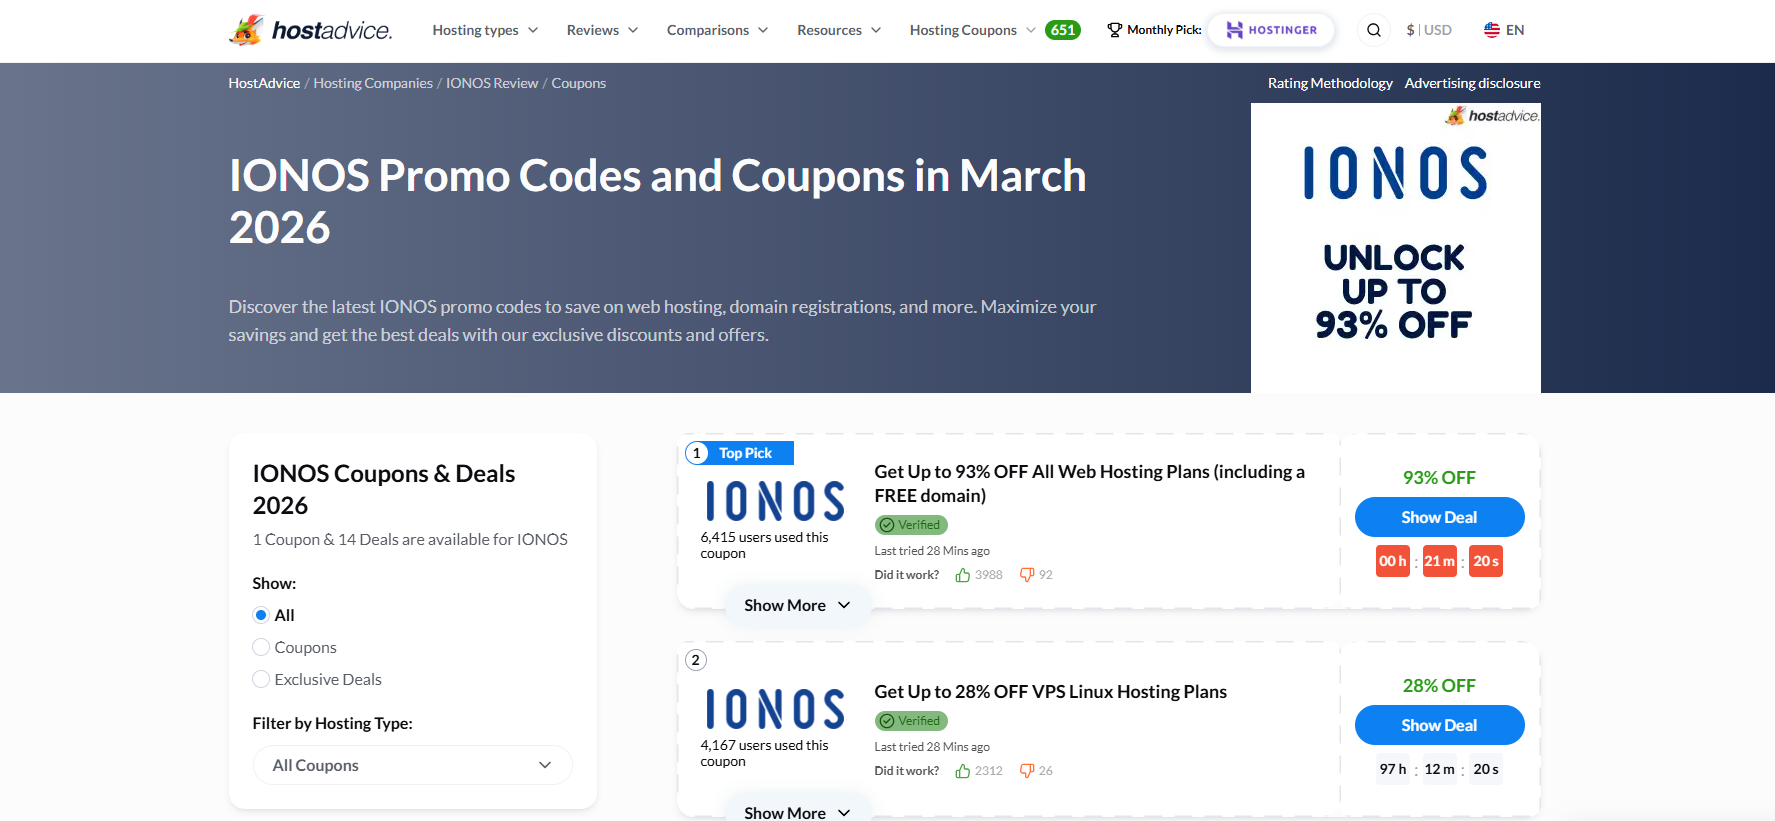Screen dimensions: 1775x821
Task: Thumbs down the 93% OFF deal
Action: coord(1026,575)
